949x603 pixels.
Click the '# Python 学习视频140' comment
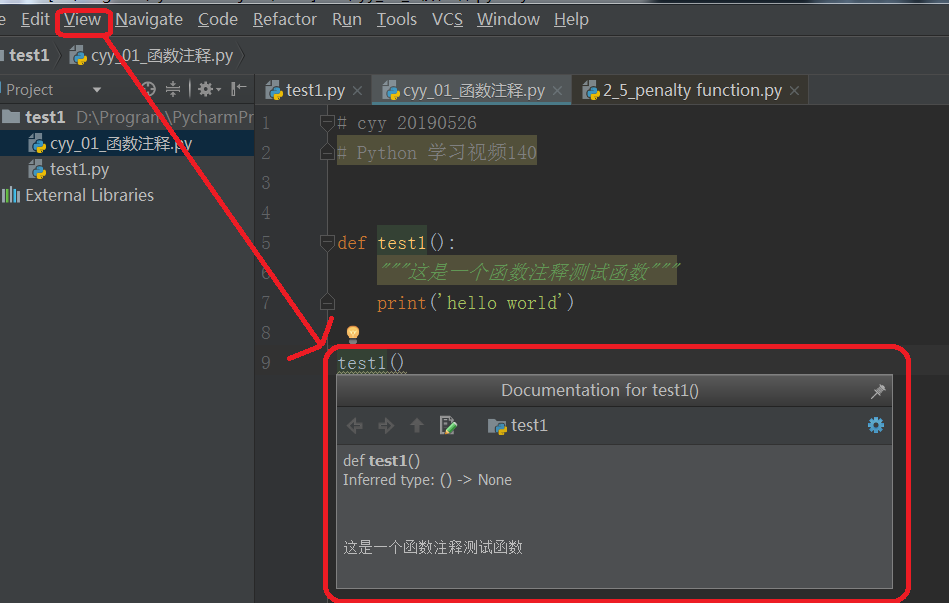click(x=437, y=152)
